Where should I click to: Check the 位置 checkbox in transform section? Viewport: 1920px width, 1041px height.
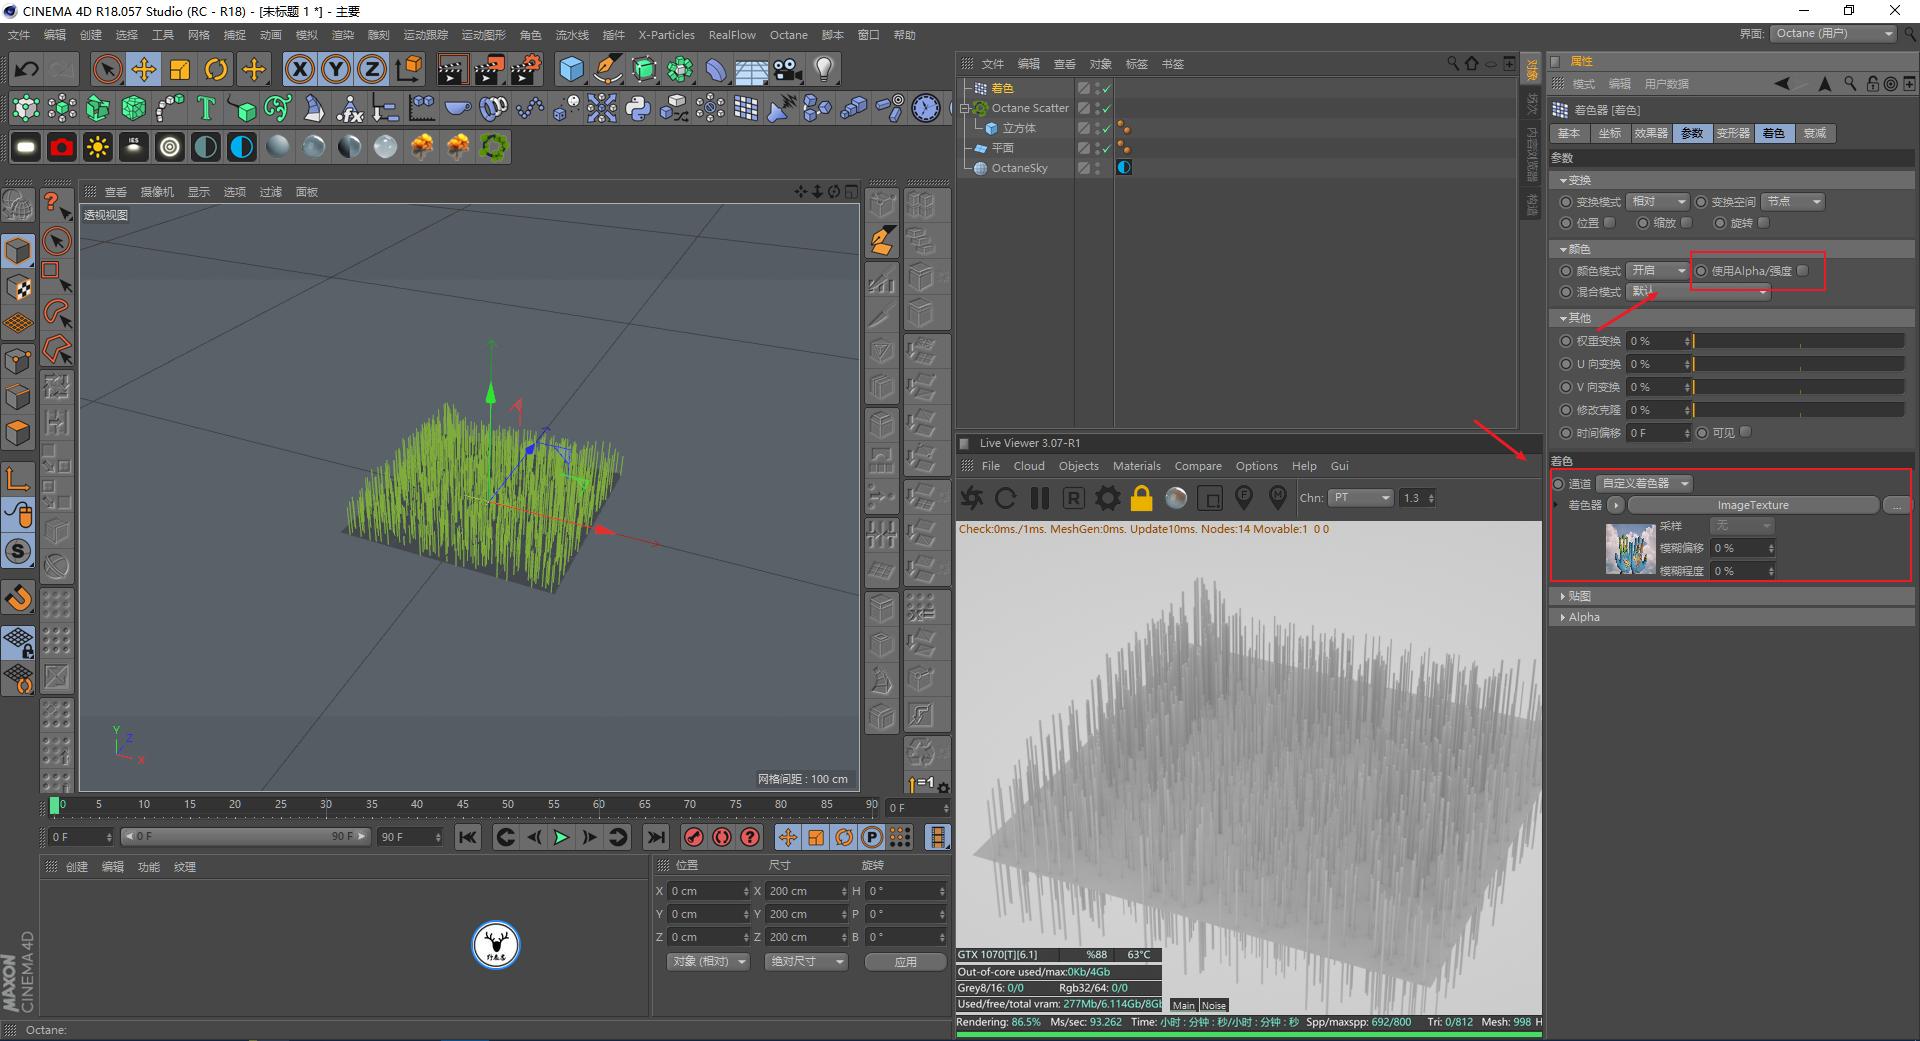point(1609,223)
